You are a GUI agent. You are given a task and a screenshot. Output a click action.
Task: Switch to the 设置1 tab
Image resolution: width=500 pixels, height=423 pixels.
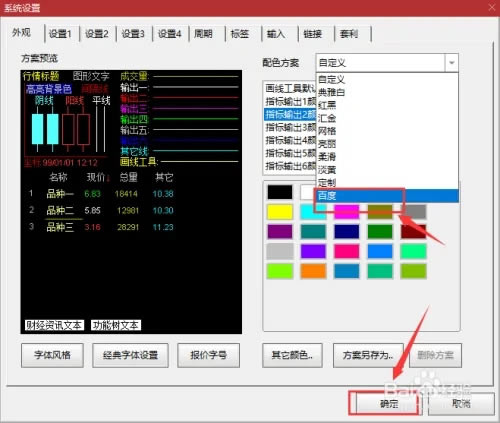60,34
